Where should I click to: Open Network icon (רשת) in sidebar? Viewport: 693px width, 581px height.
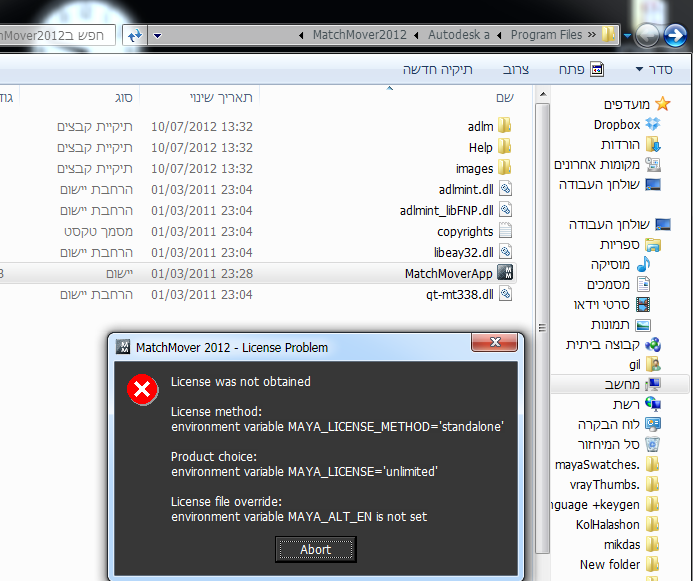653,404
